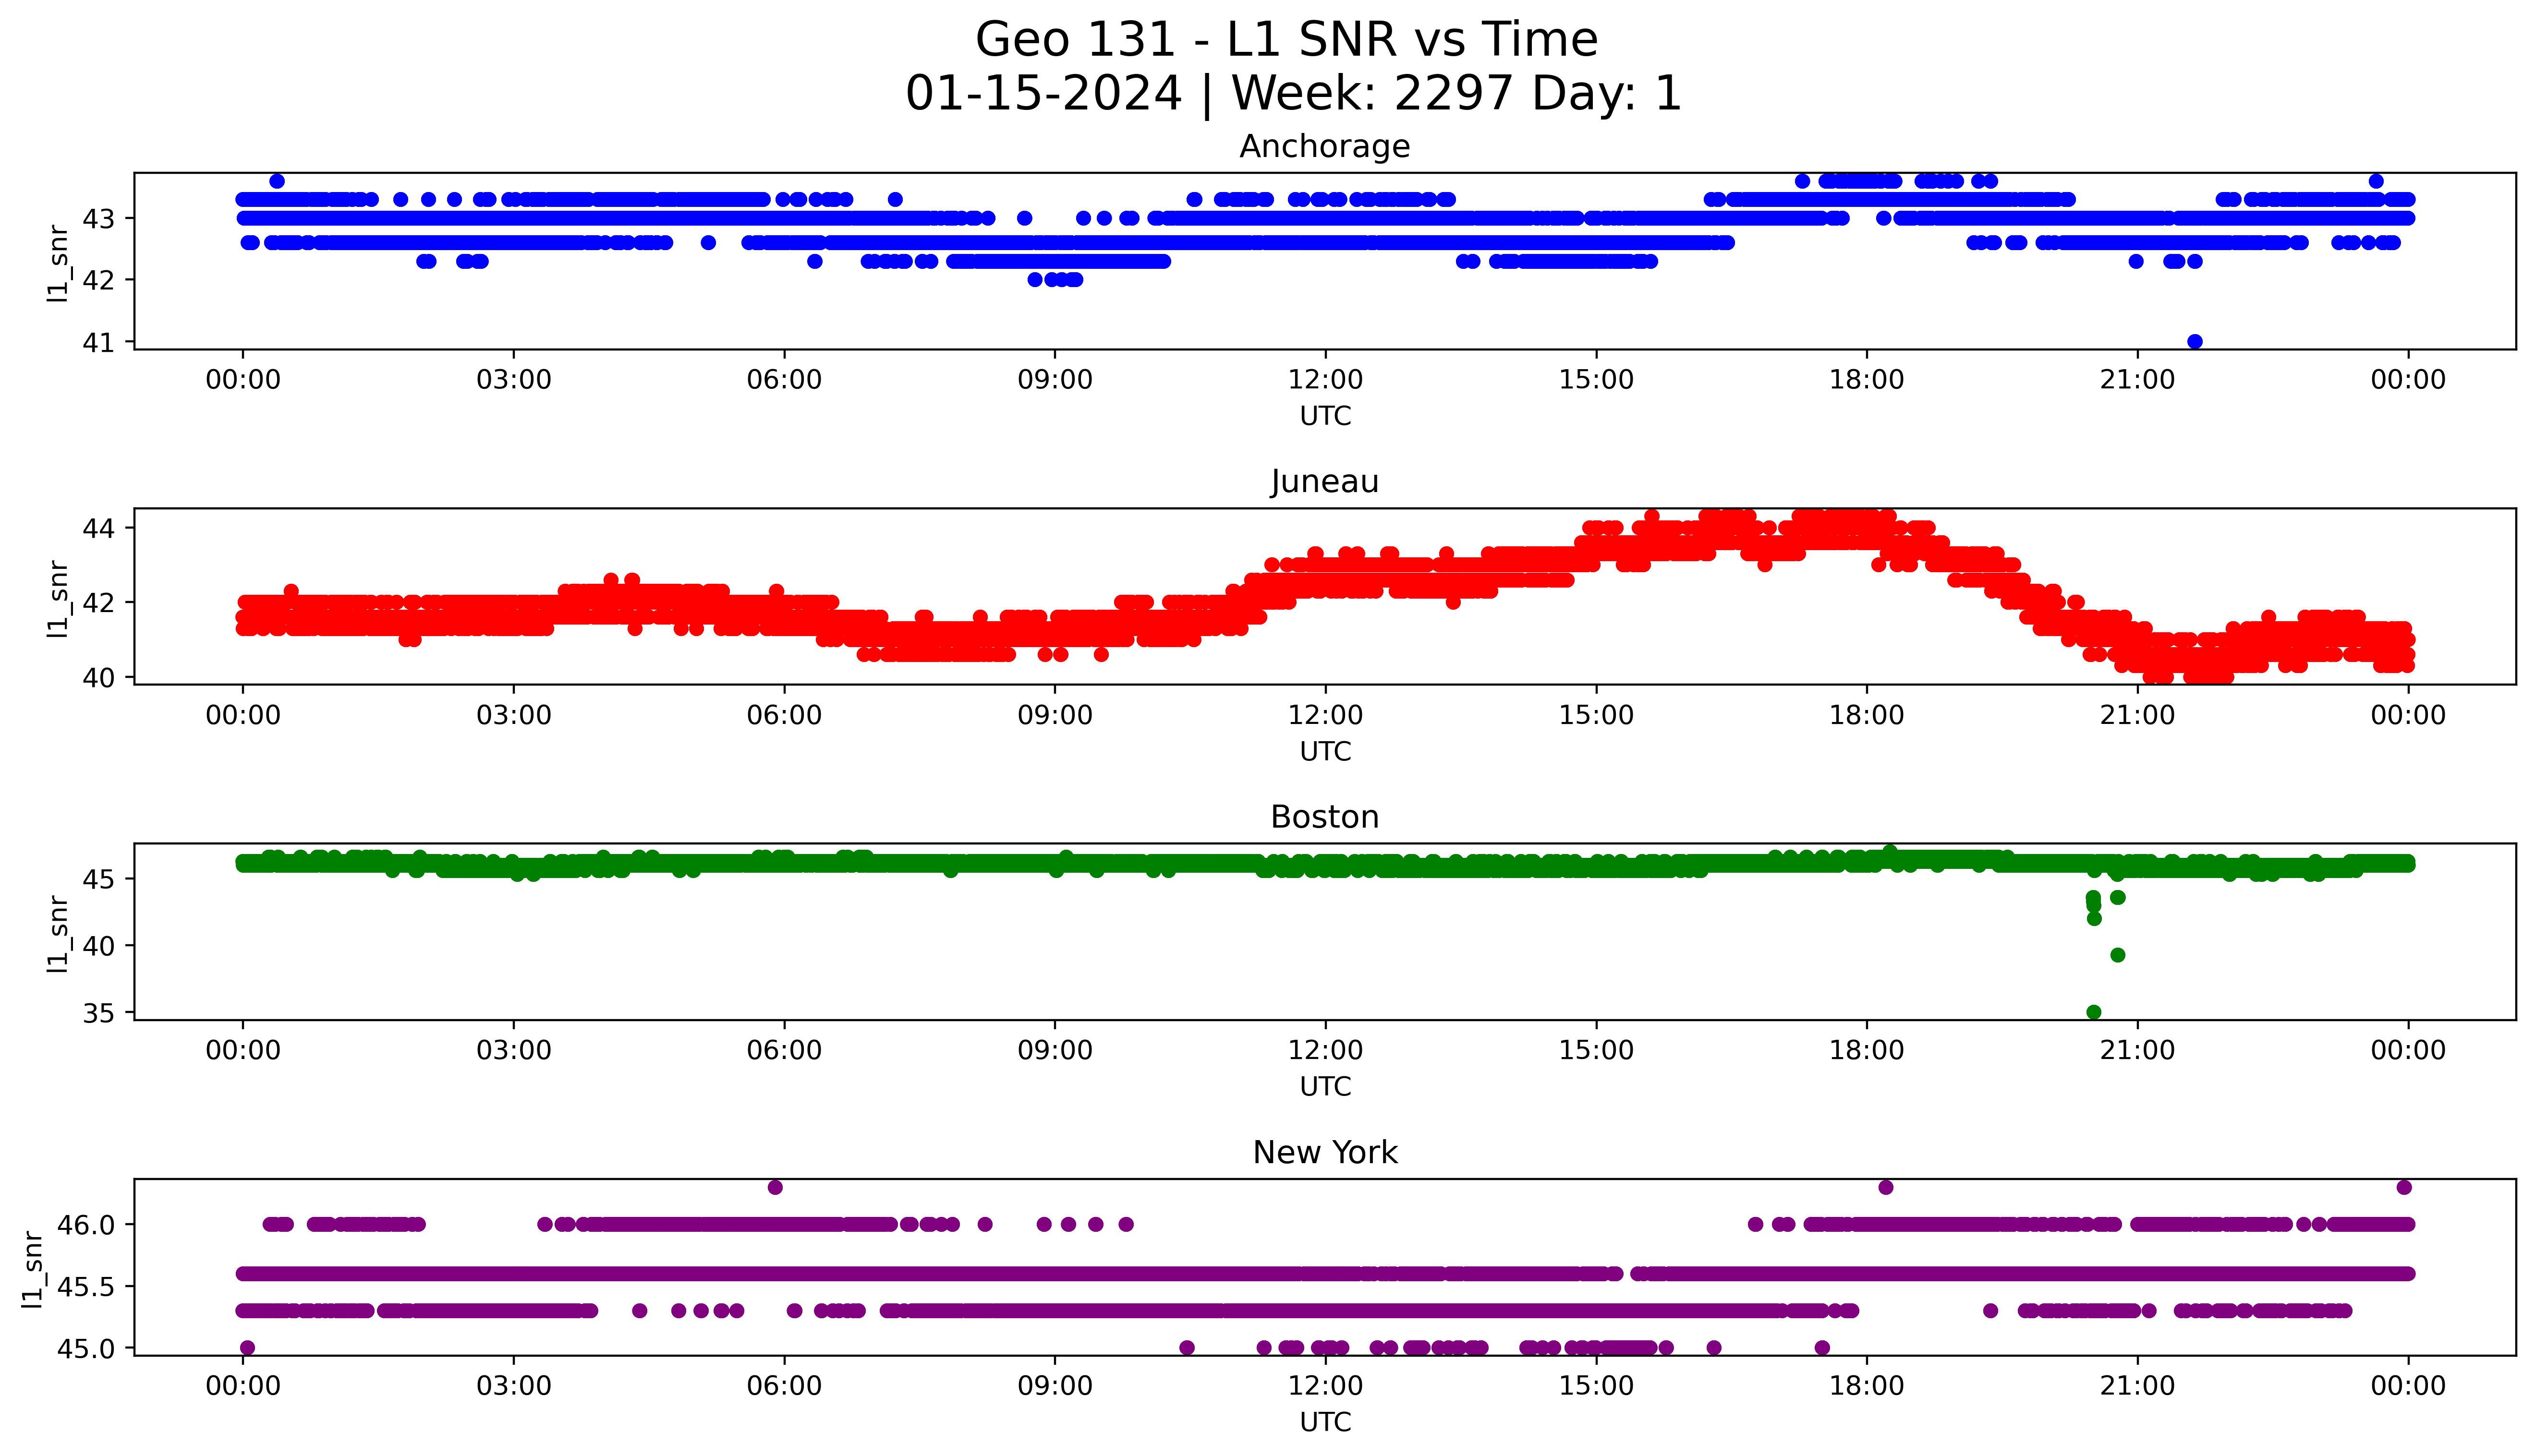Click the purple New York peak point just after 18:00
This screenshot has width=2535, height=1456.
coord(1886,1187)
